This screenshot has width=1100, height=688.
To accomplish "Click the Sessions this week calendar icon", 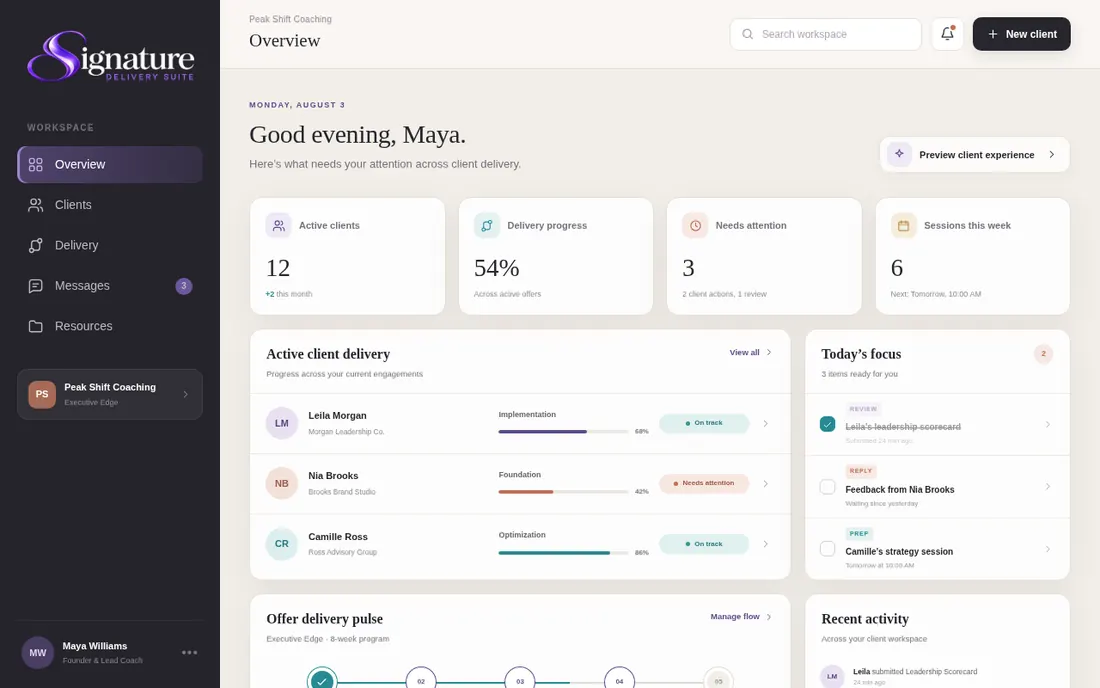I will (904, 226).
